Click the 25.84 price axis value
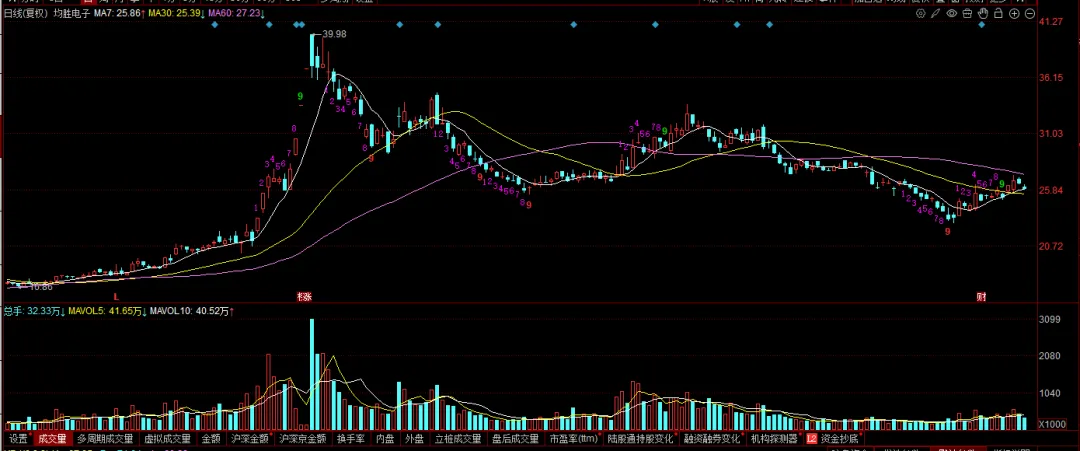 [x=1050, y=191]
